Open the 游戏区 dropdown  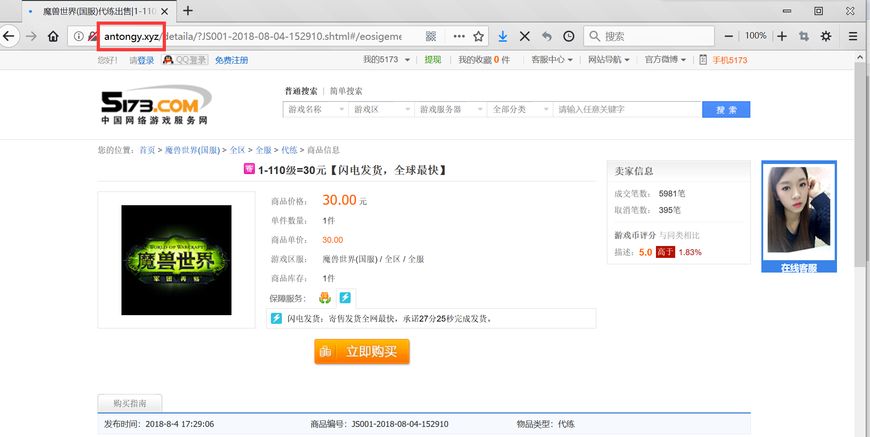(381, 110)
